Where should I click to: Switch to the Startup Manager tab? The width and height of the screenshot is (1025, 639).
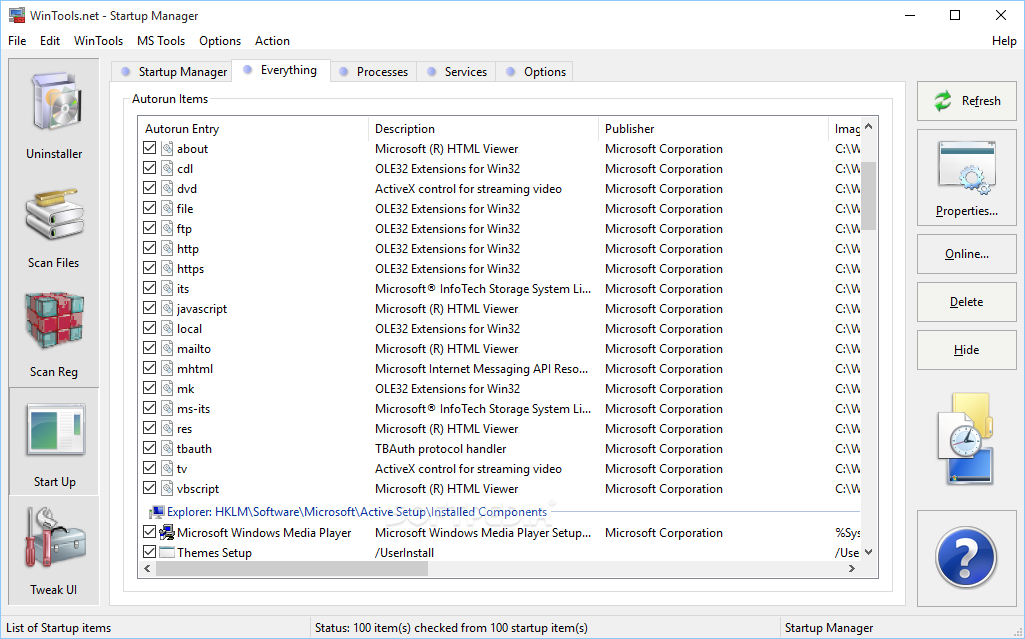click(172, 71)
